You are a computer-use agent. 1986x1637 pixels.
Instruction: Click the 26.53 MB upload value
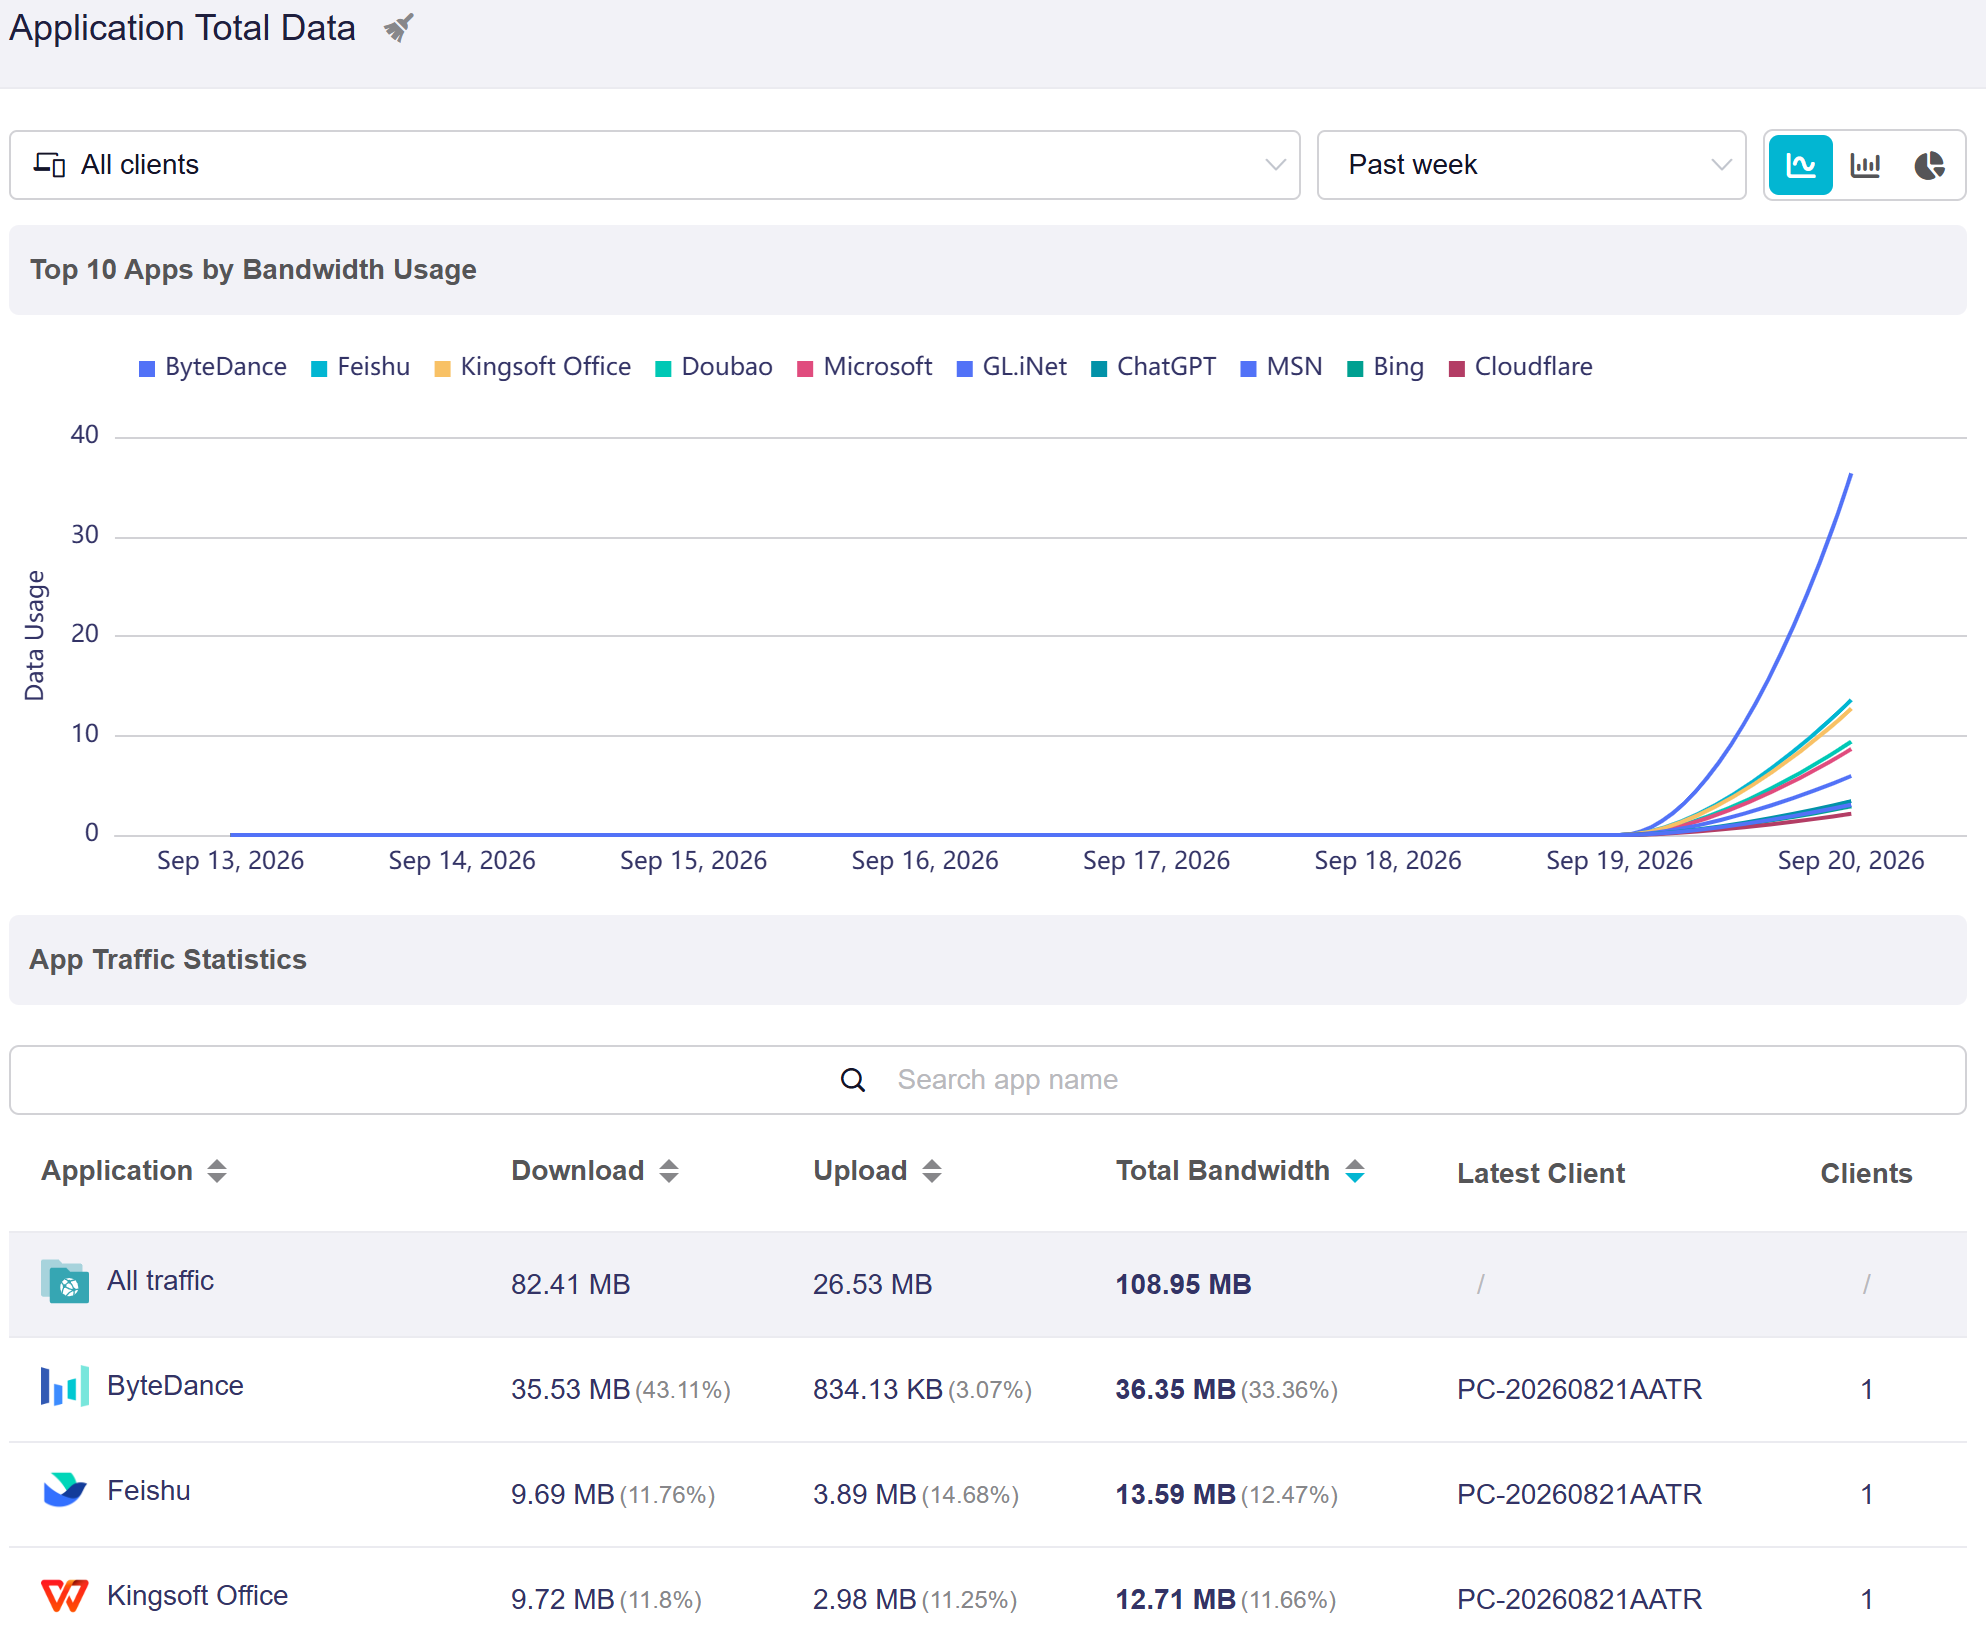(x=873, y=1285)
